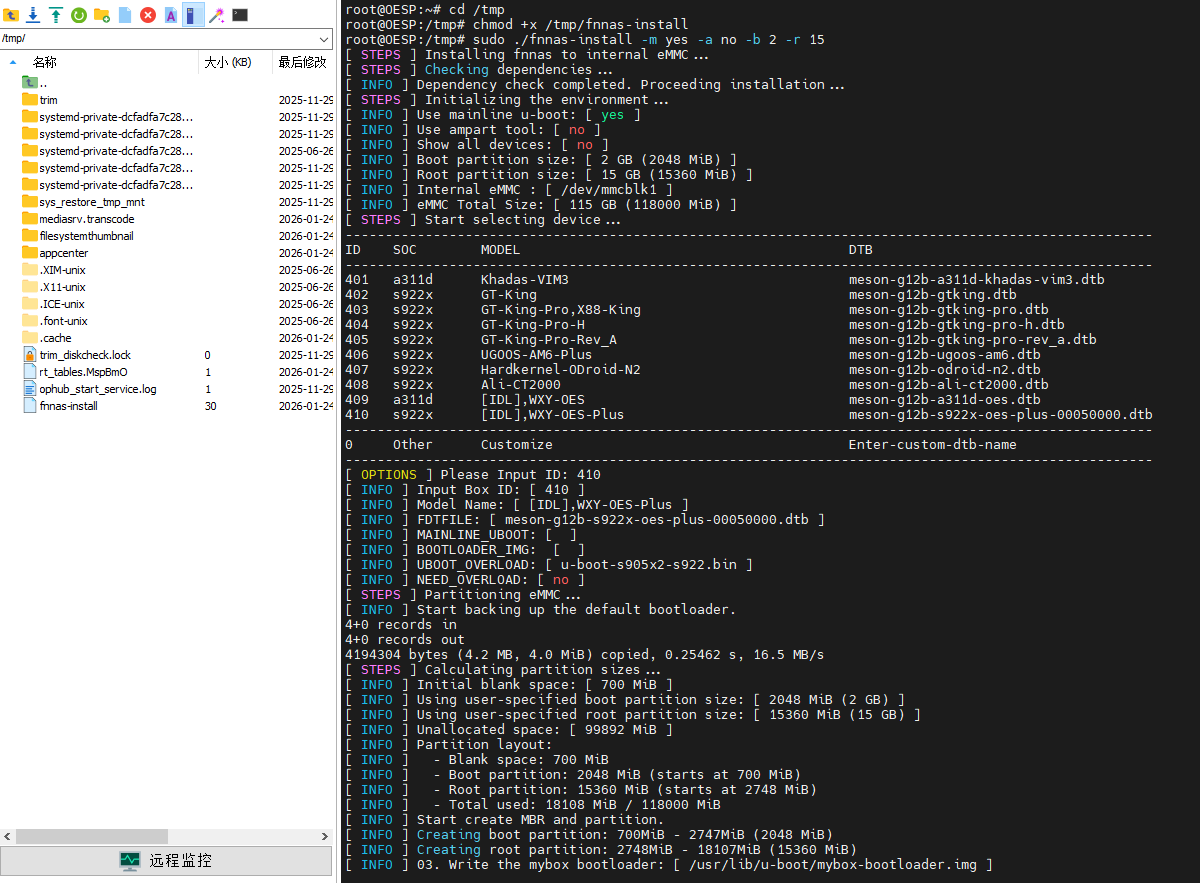Sort by the 最后修改 column header
This screenshot has width=1200, height=883.
point(302,62)
